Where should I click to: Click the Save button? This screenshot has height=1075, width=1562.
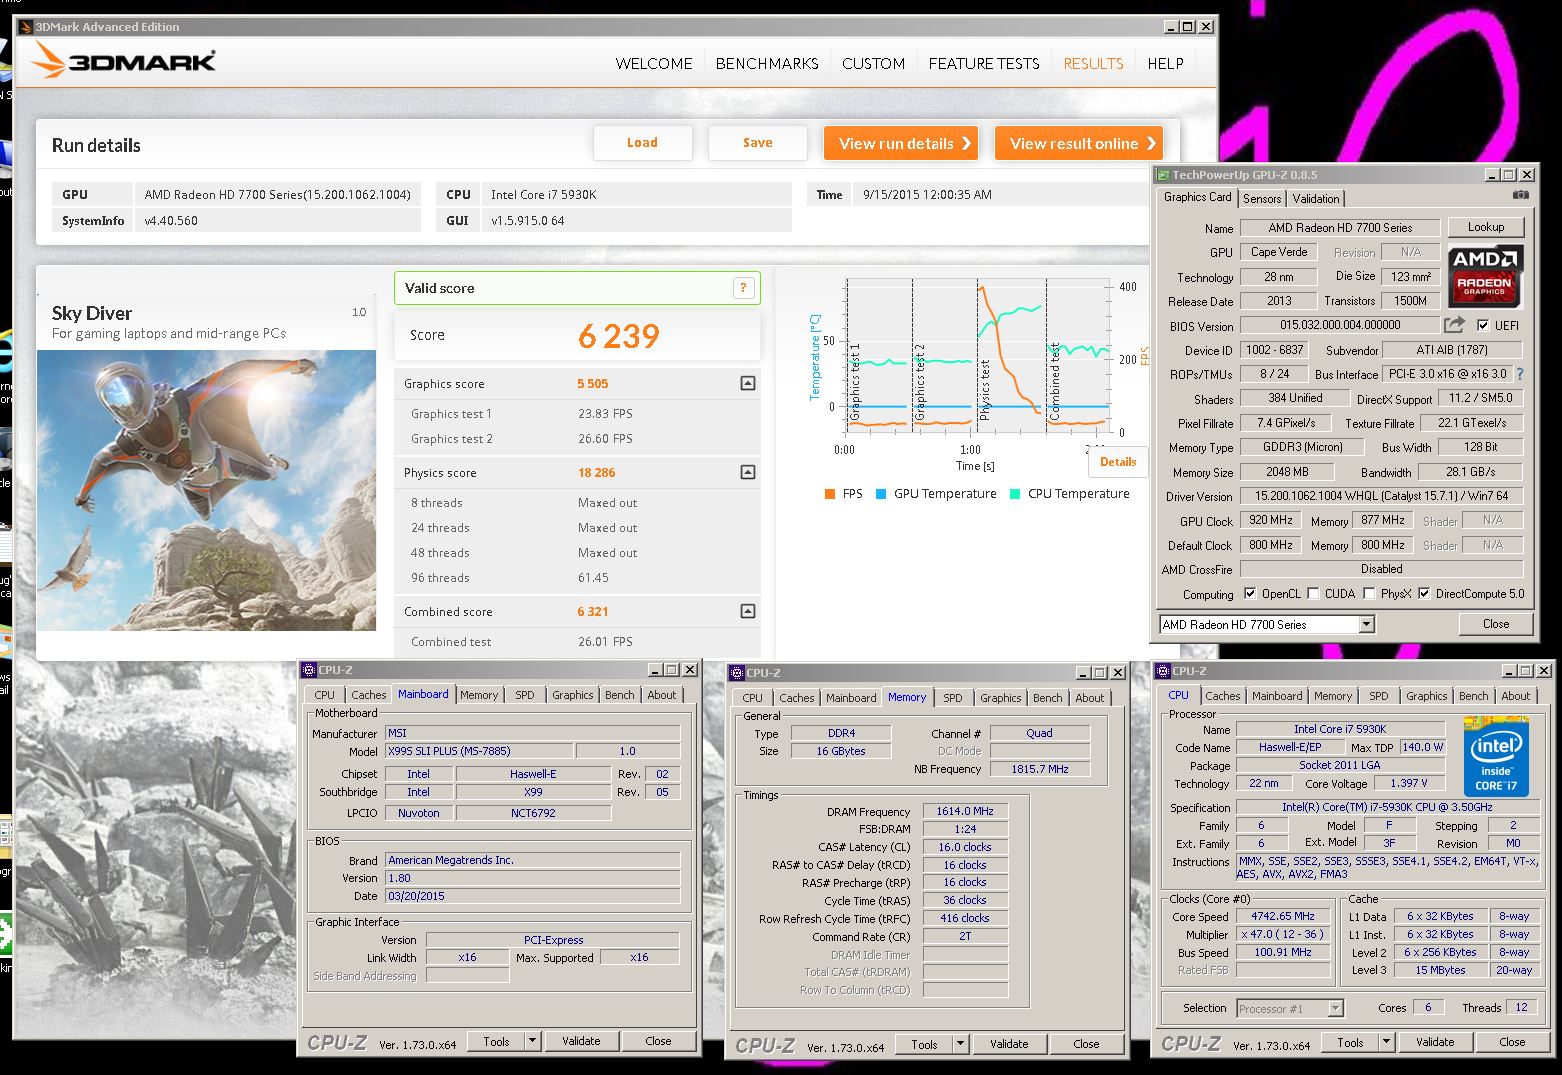(x=757, y=143)
